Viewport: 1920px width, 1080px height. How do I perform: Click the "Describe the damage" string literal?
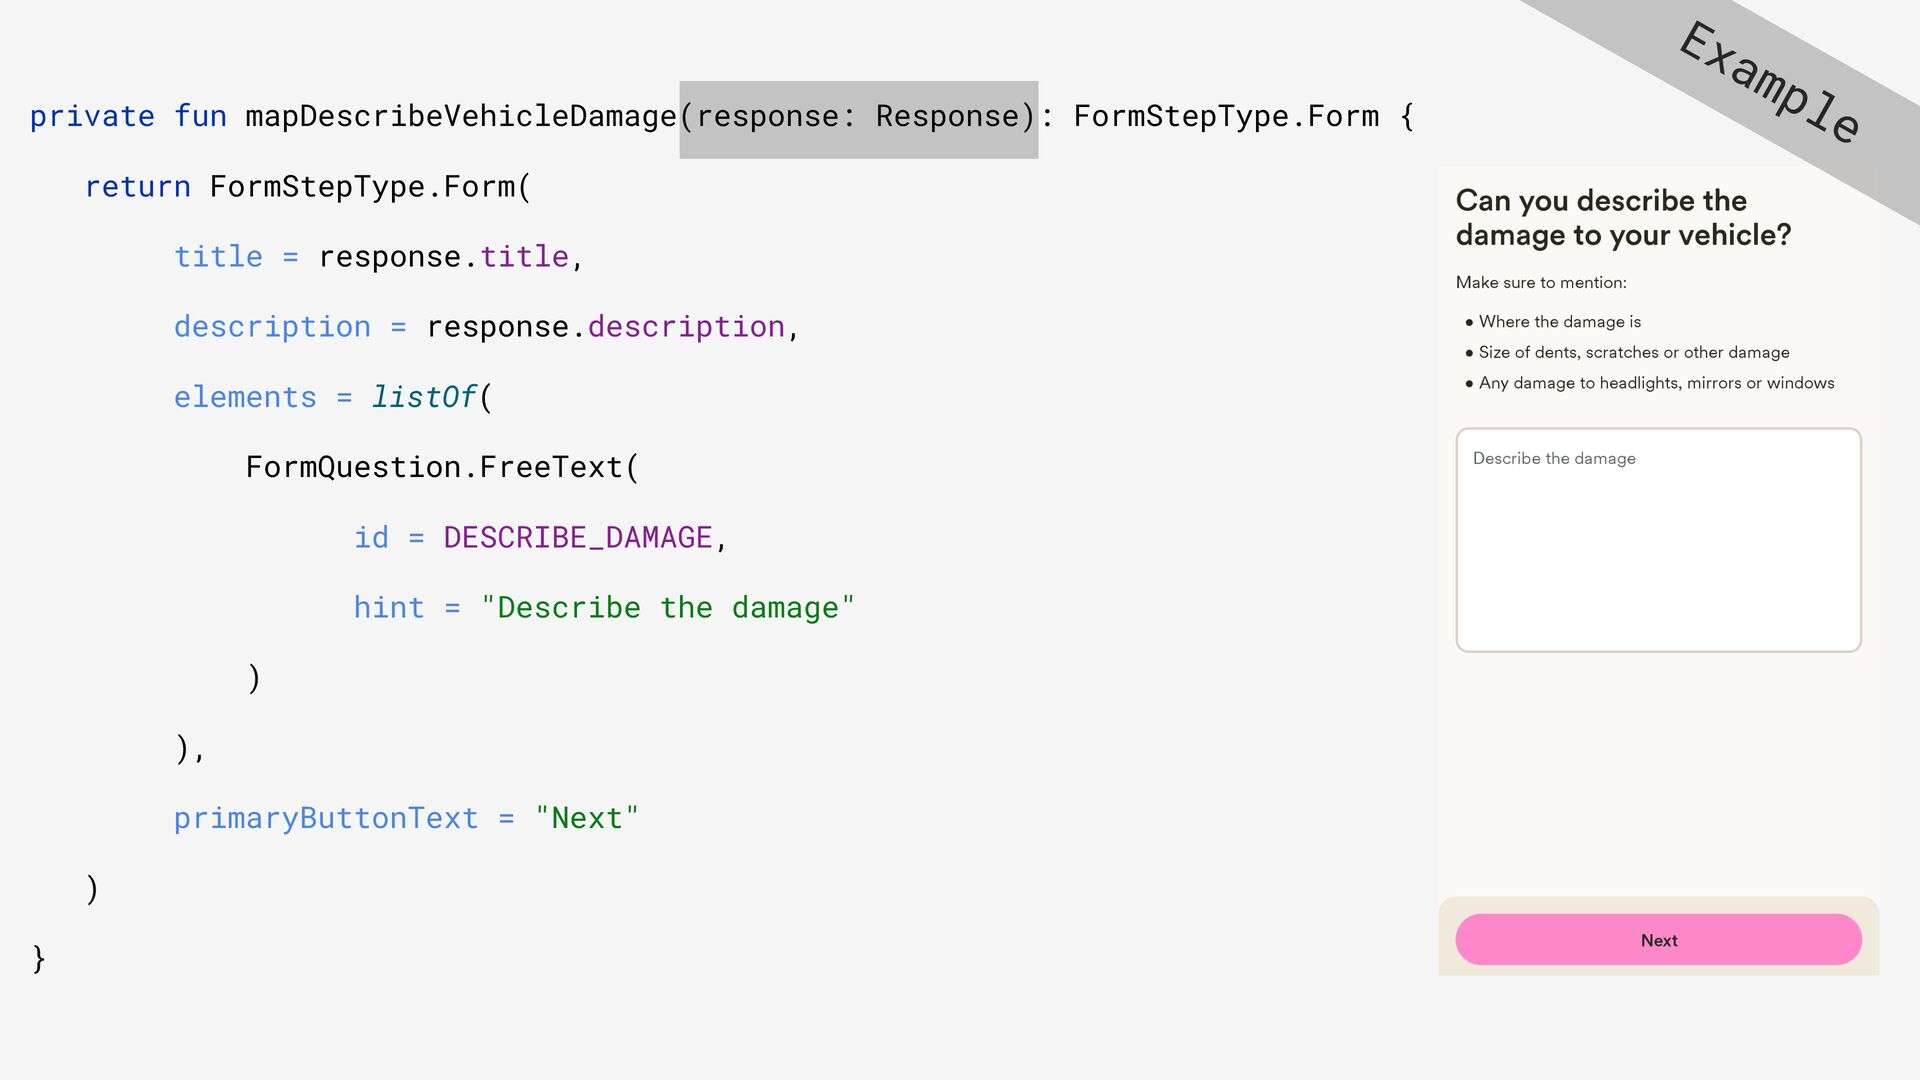[x=667, y=608]
